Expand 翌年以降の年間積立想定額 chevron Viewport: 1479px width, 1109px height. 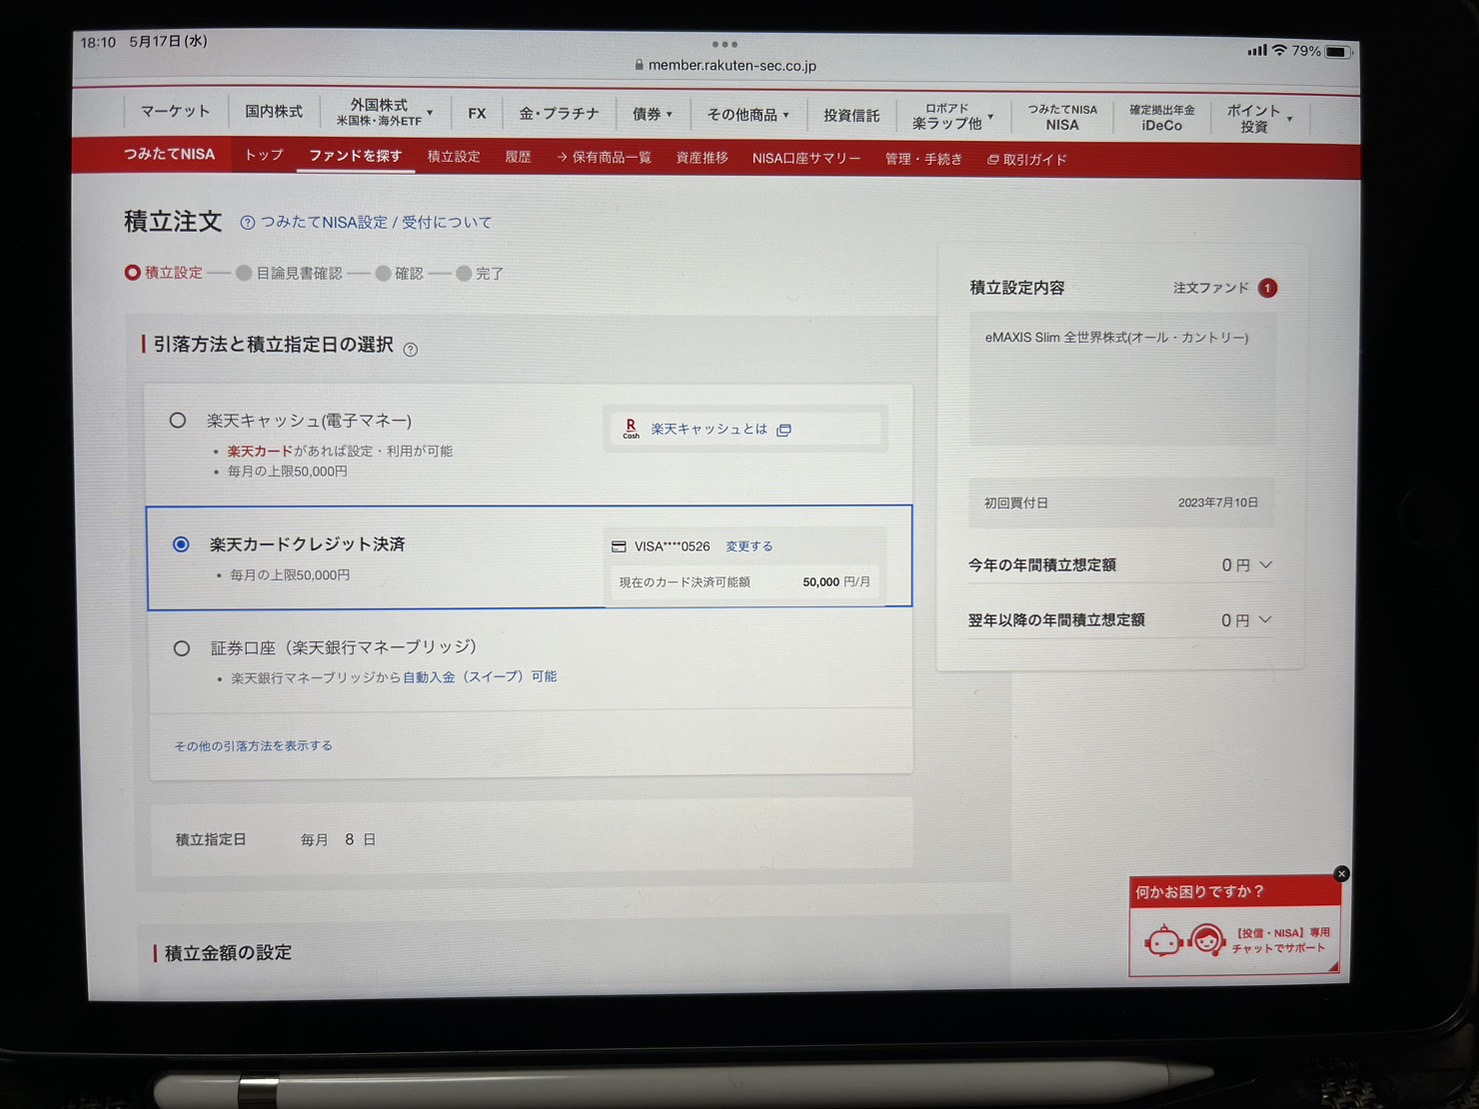[1265, 620]
